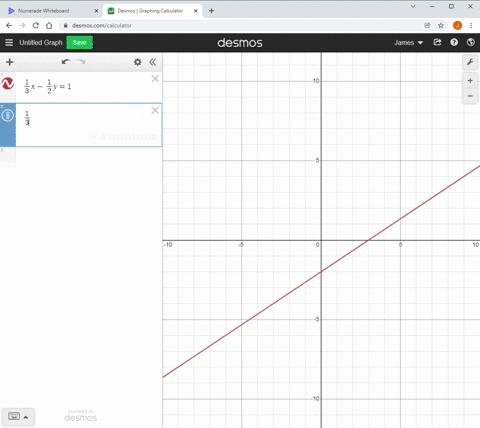Reload the current page
The image size is (480, 428).
click(36, 25)
